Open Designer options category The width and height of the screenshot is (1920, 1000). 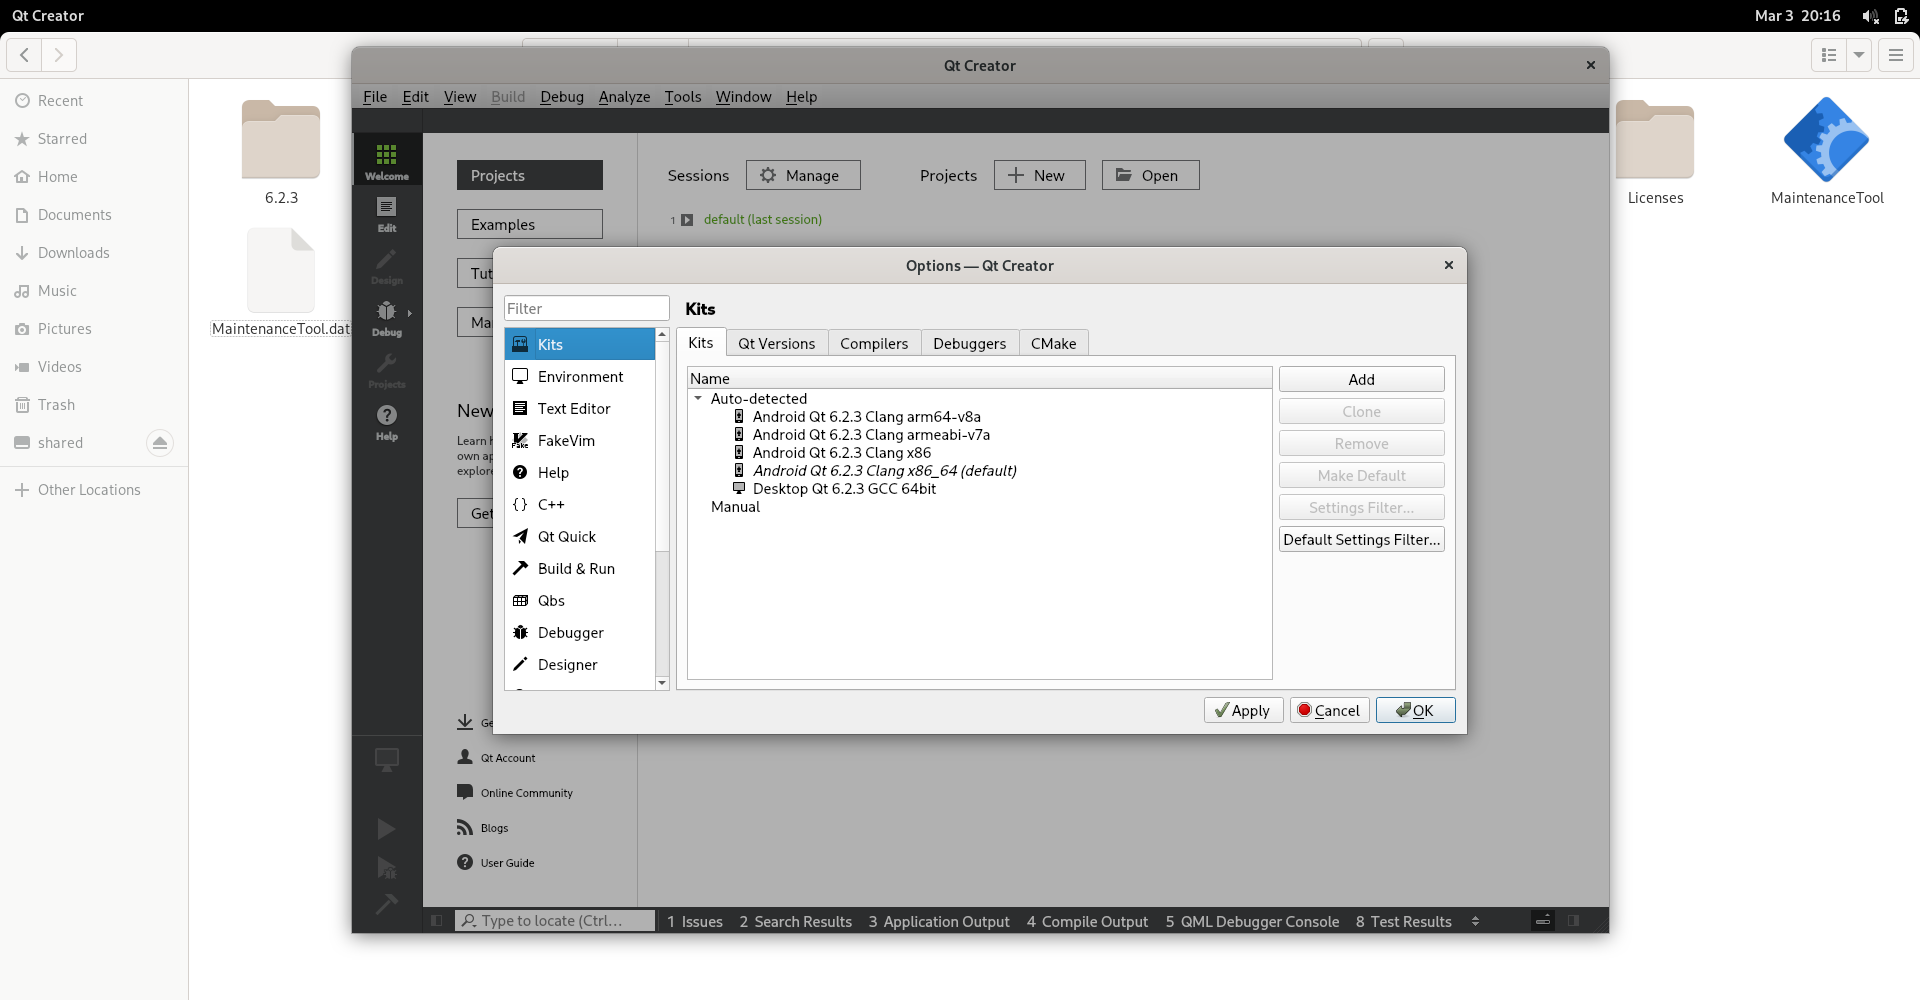click(580, 664)
